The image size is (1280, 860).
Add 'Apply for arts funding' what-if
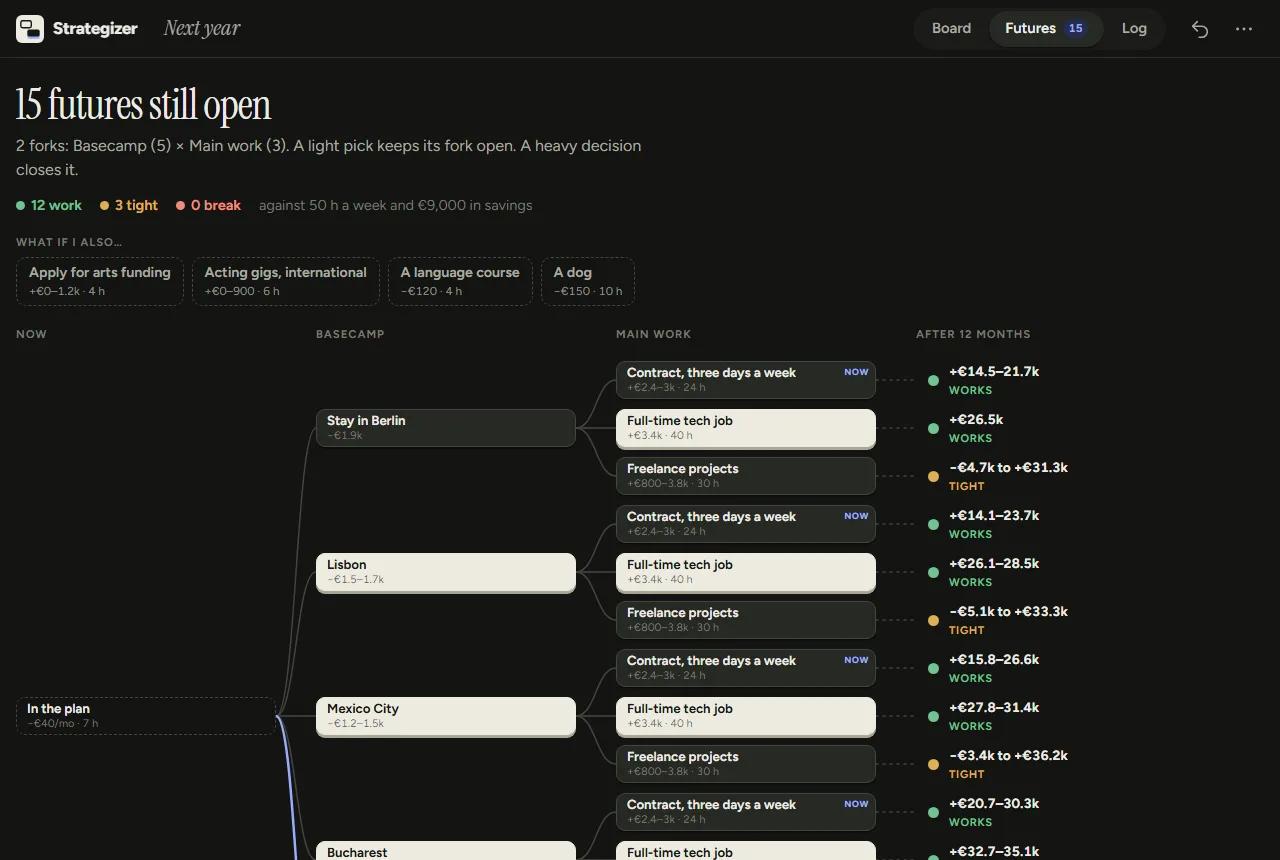100,281
